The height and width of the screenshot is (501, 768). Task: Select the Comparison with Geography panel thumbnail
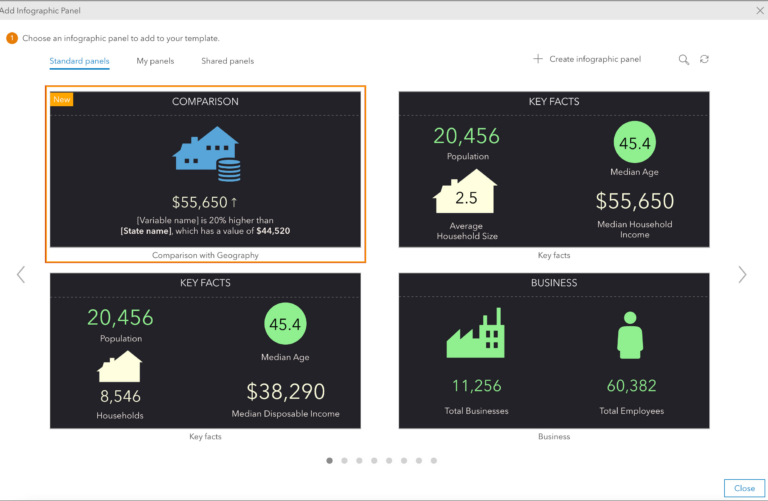pyautogui.click(x=205, y=169)
